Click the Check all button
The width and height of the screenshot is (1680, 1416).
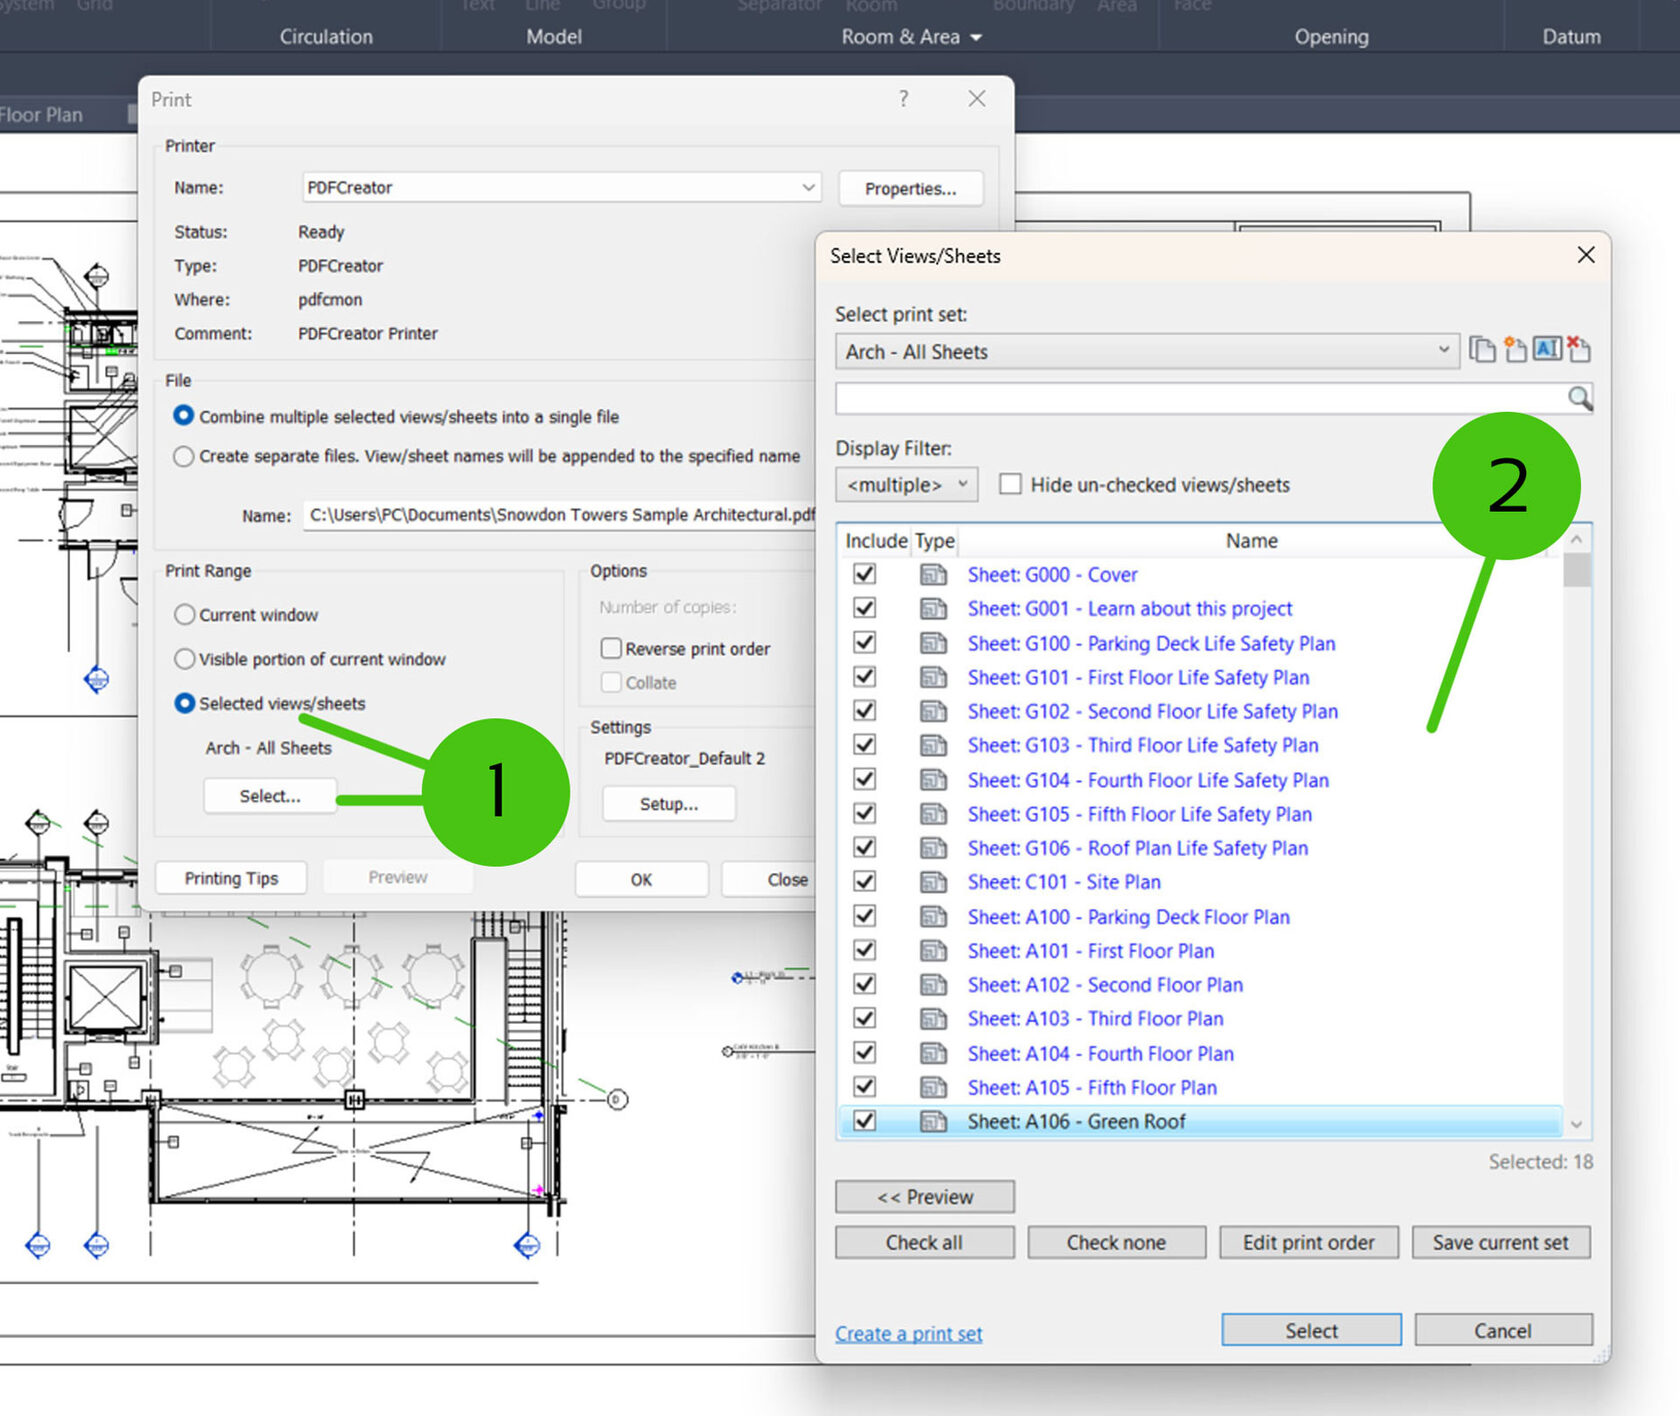[x=924, y=1242]
